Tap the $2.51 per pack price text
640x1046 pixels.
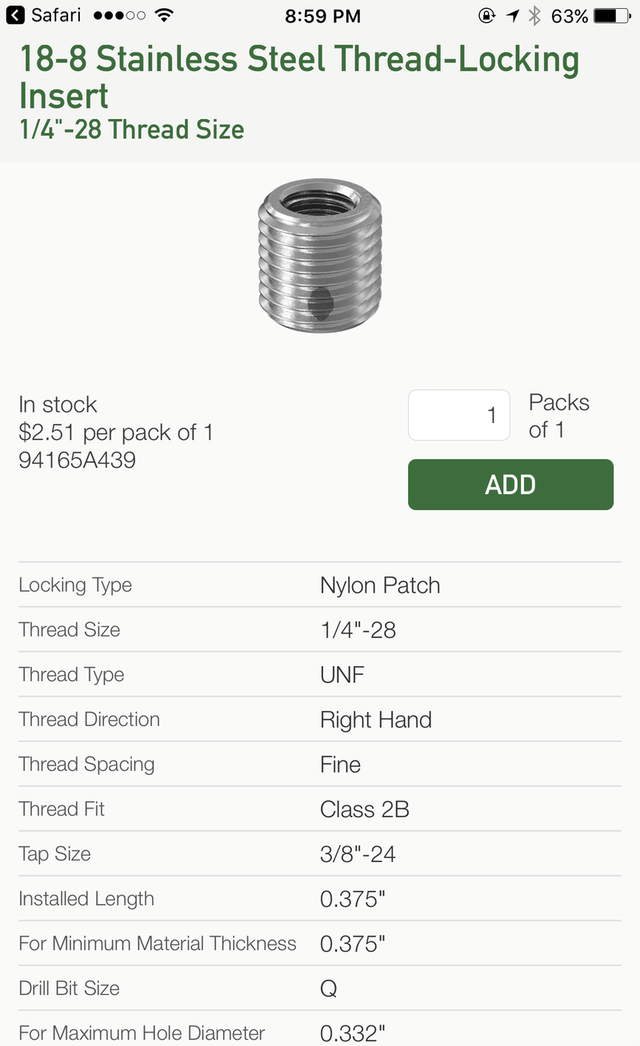pyautogui.click(x=116, y=432)
